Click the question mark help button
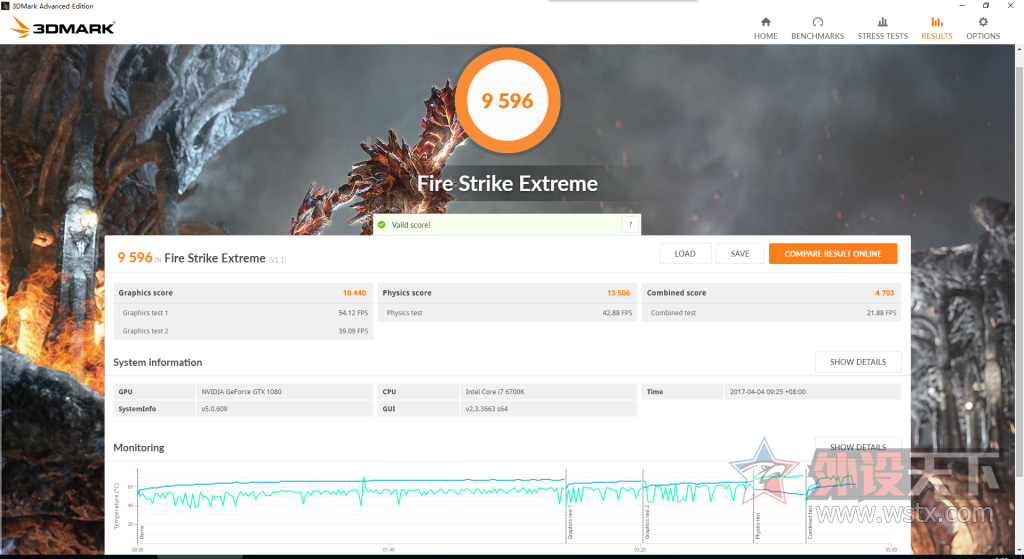The image size is (1024, 559). [630, 225]
